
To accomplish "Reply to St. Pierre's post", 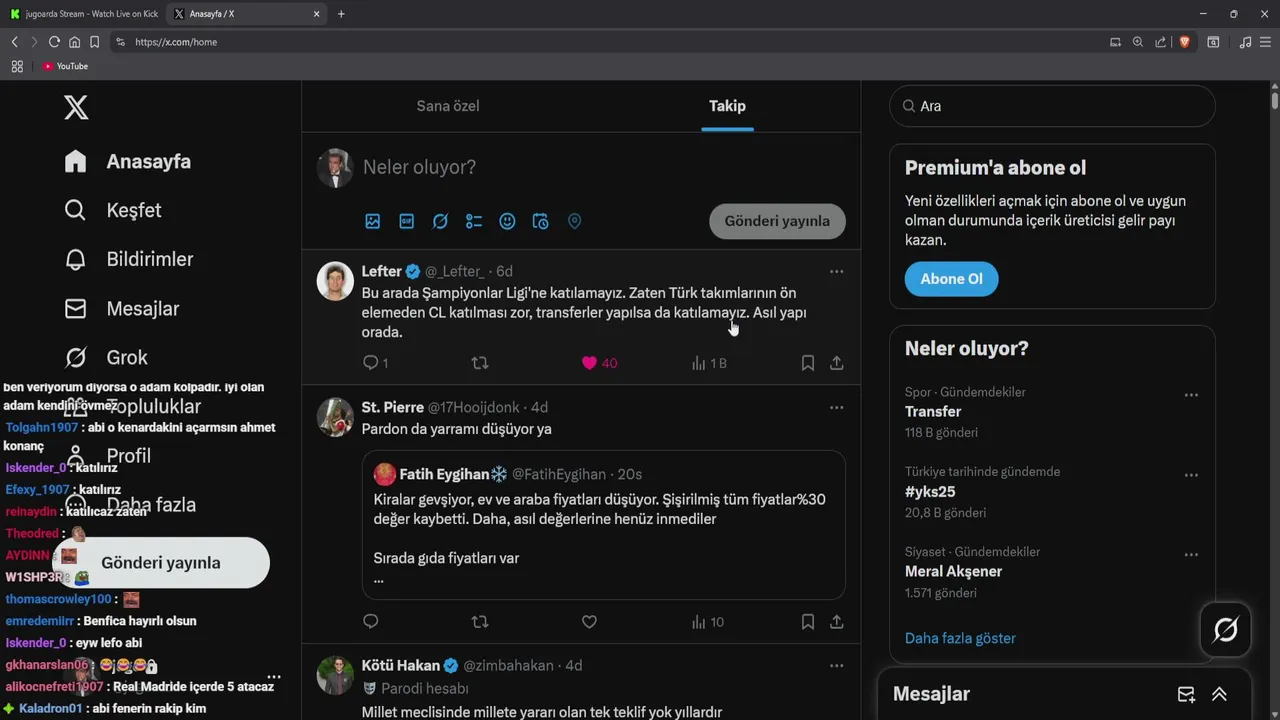I will pos(371,622).
